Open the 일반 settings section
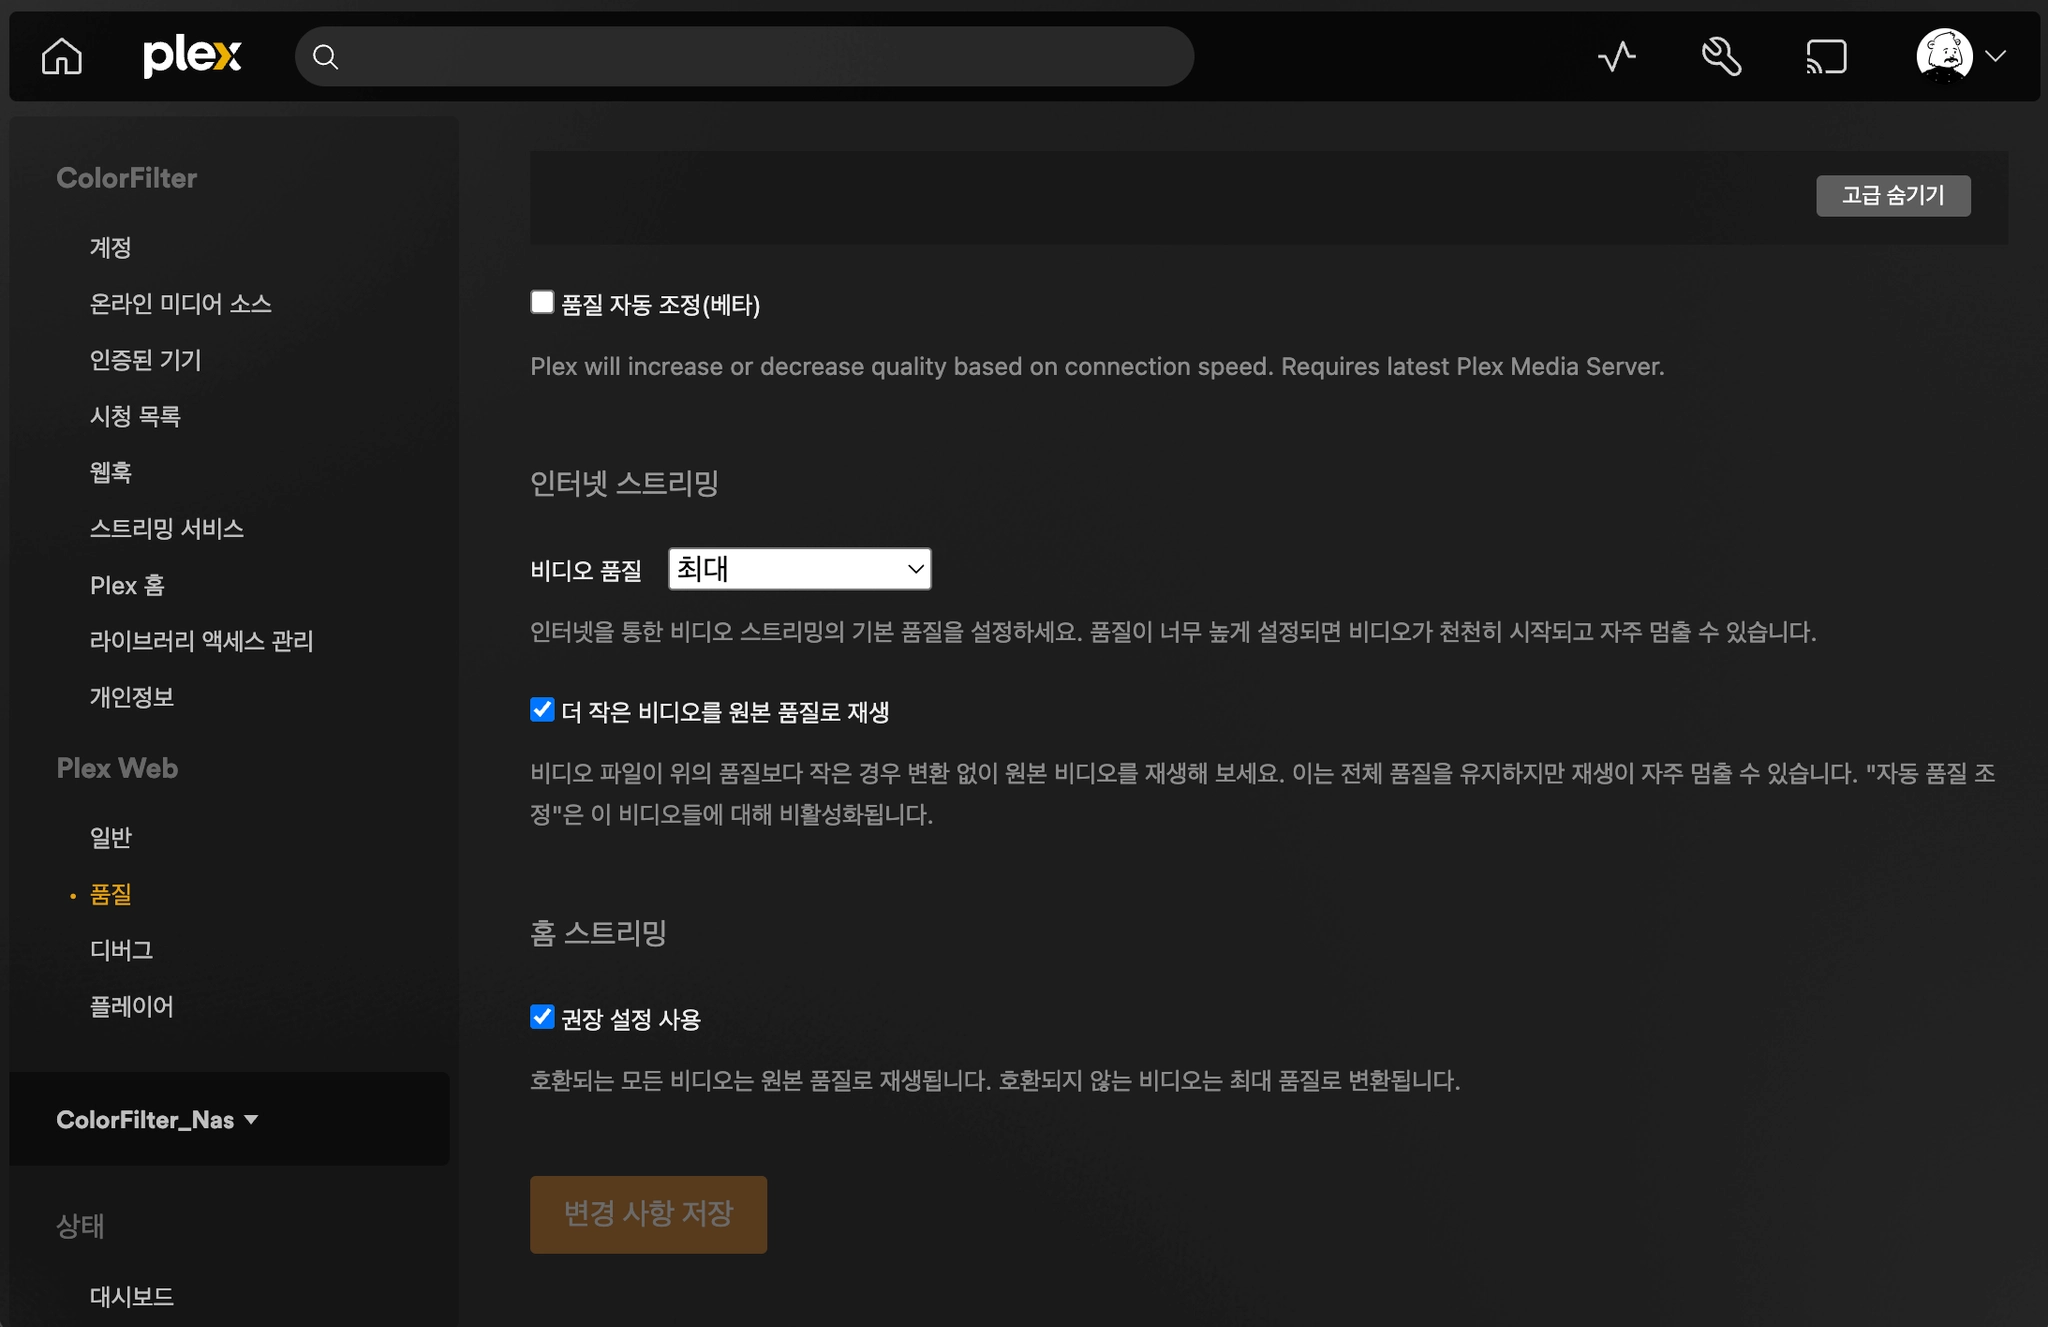Image resolution: width=2048 pixels, height=1327 pixels. pos(111,837)
